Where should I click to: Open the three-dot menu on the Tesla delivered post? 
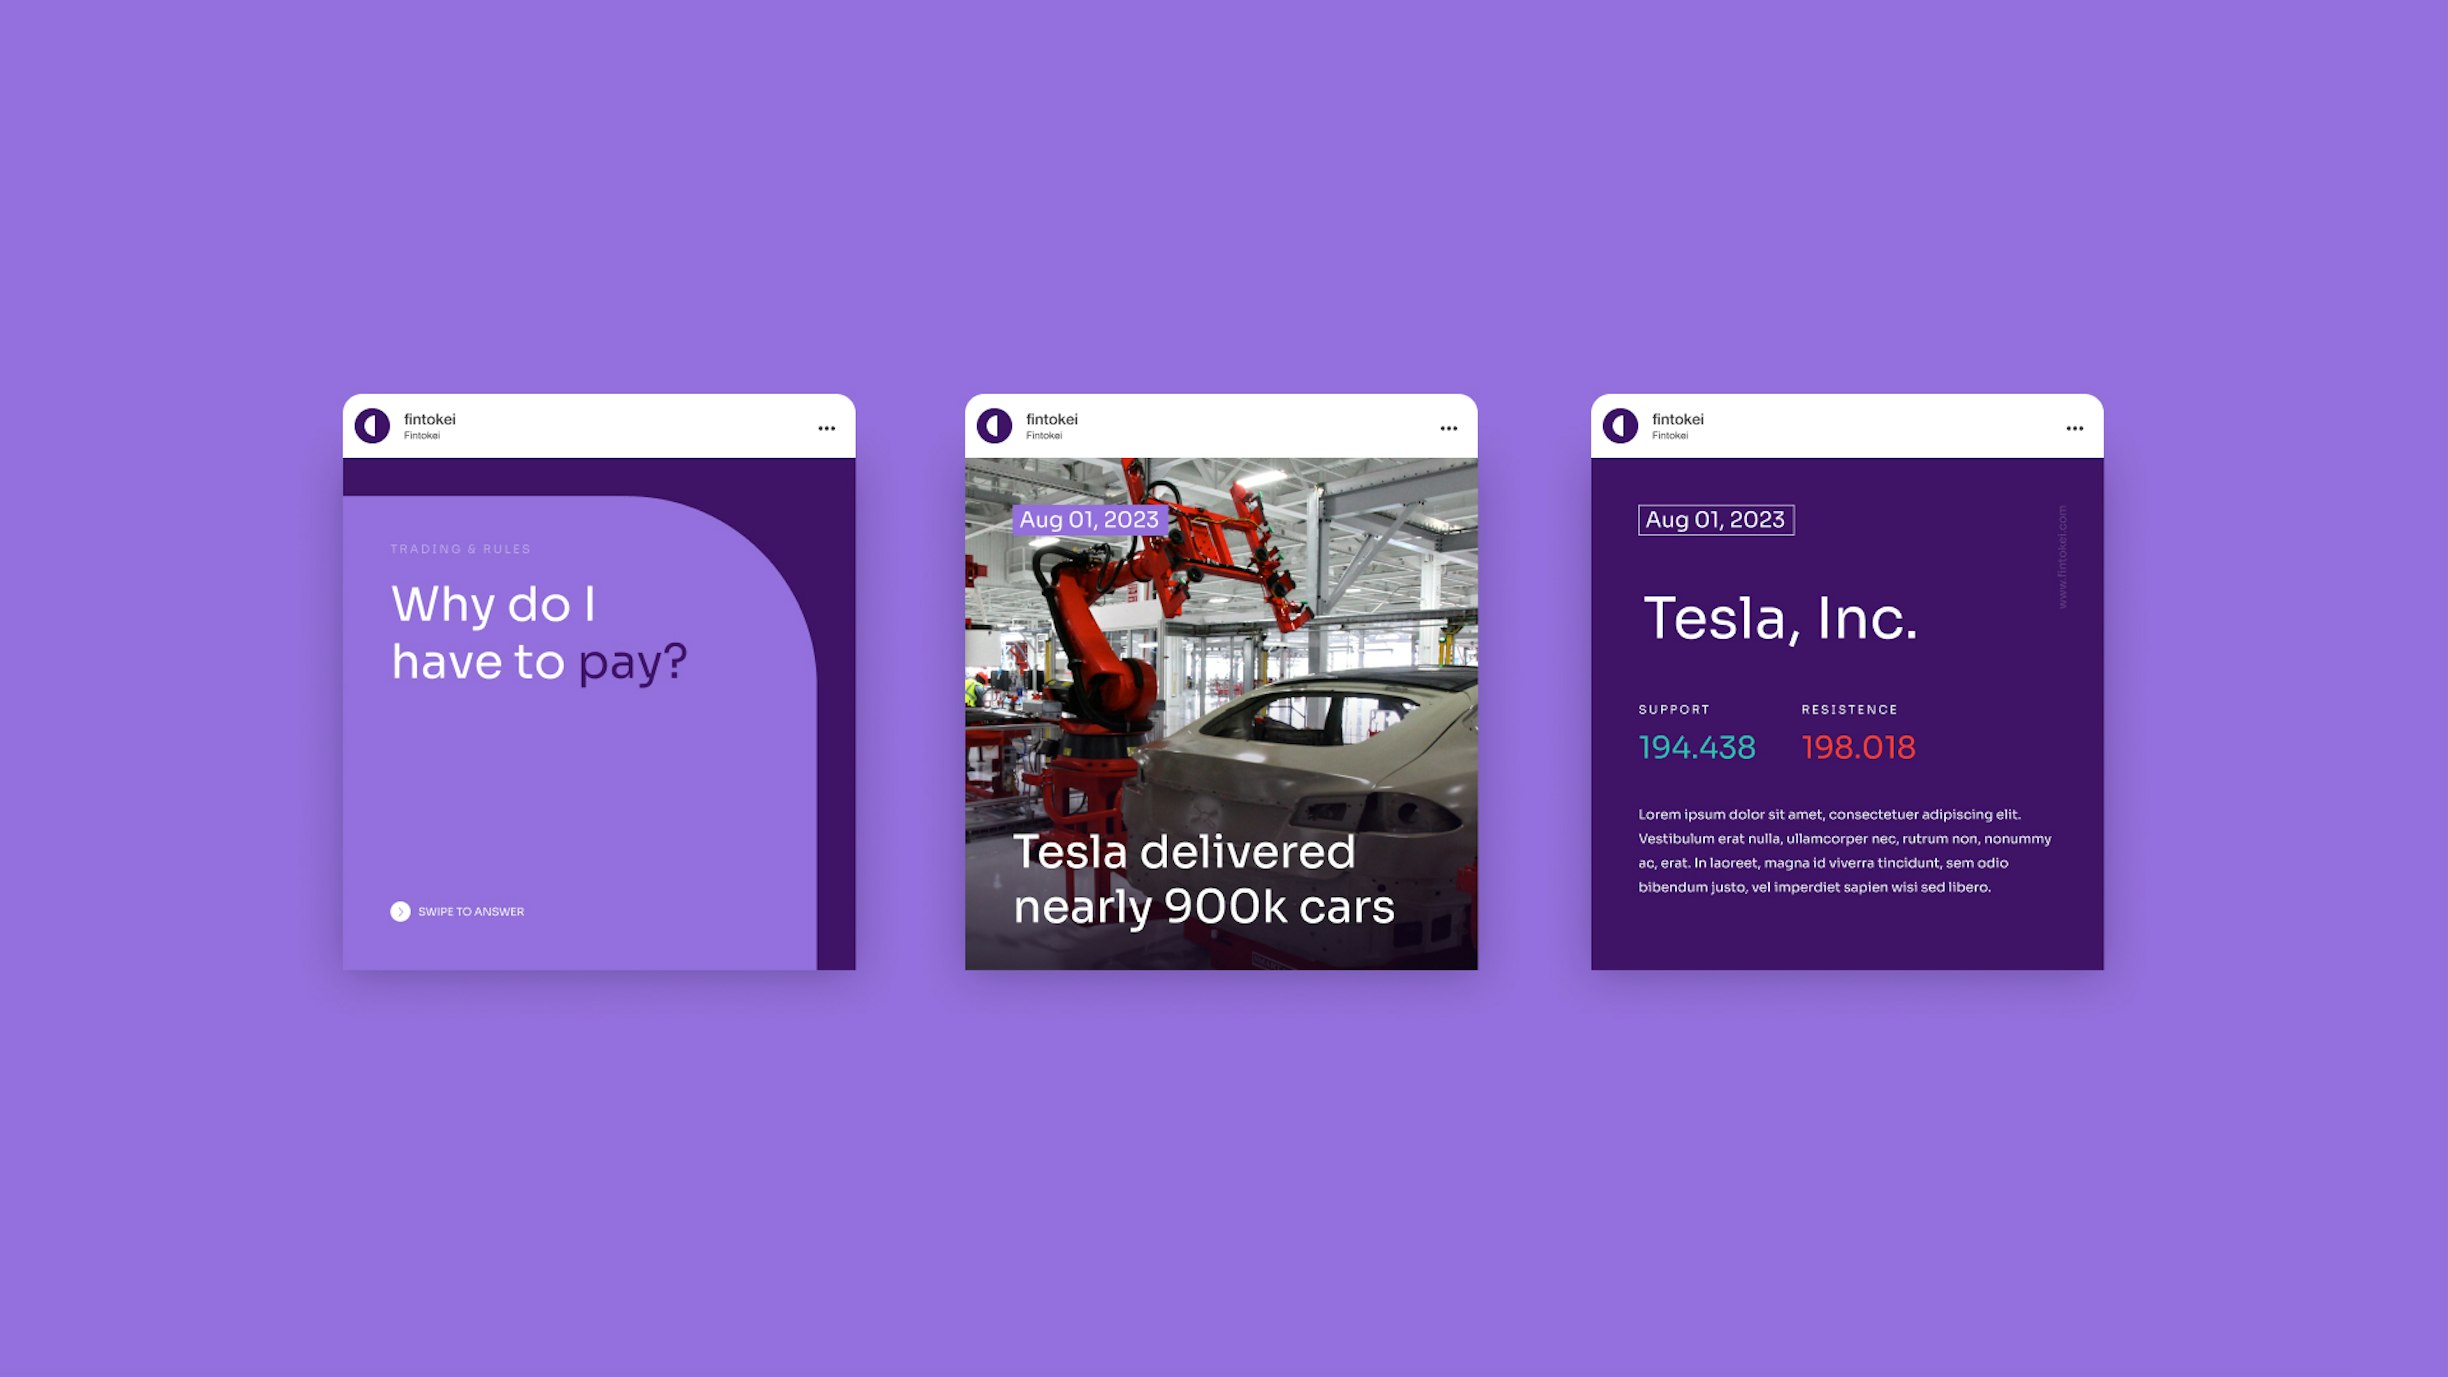pos(1449,428)
